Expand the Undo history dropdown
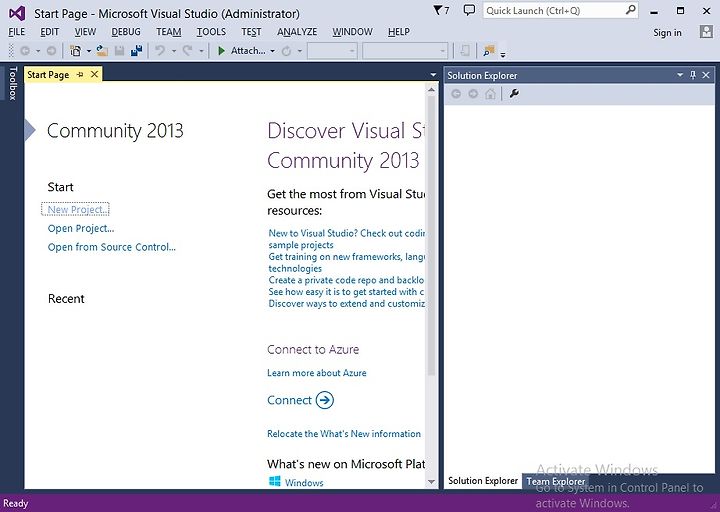 [x=174, y=51]
